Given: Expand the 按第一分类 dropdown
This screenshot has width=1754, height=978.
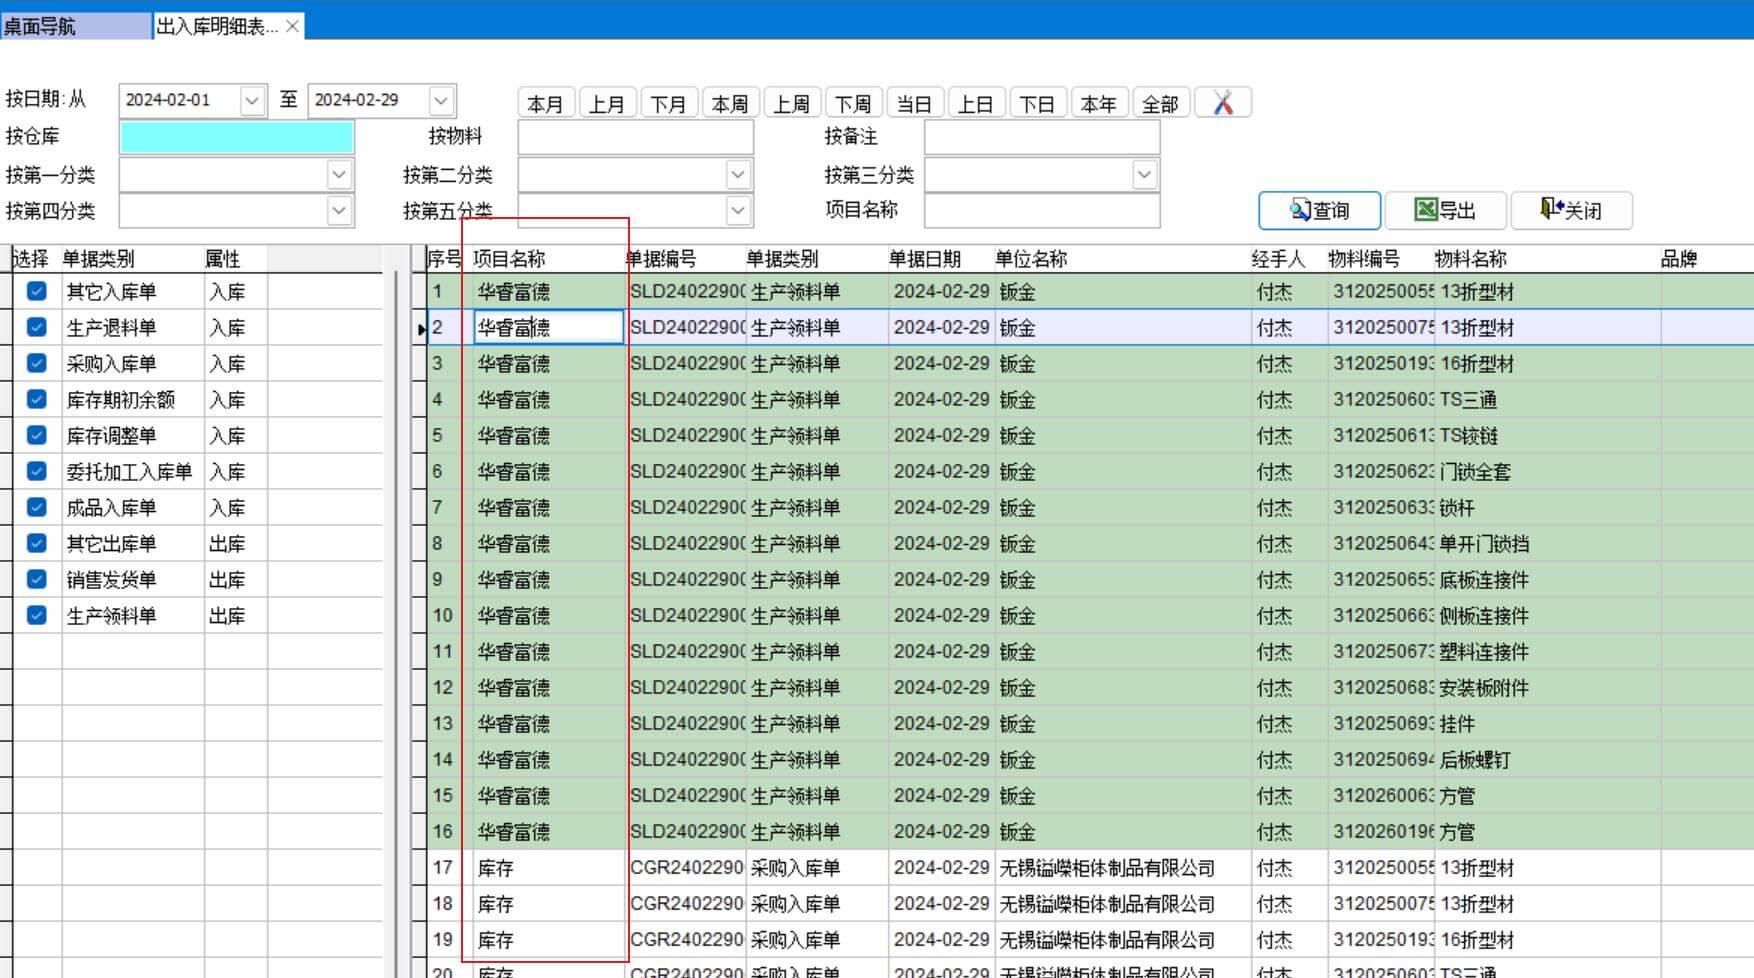Looking at the screenshot, I should tap(339, 175).
